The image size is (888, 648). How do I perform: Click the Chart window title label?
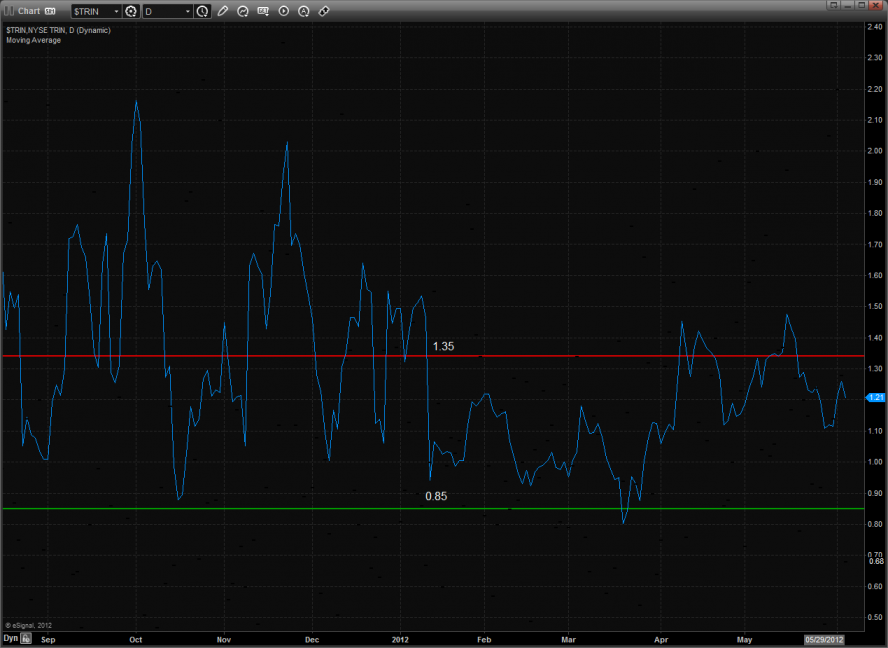coord(28,11)
